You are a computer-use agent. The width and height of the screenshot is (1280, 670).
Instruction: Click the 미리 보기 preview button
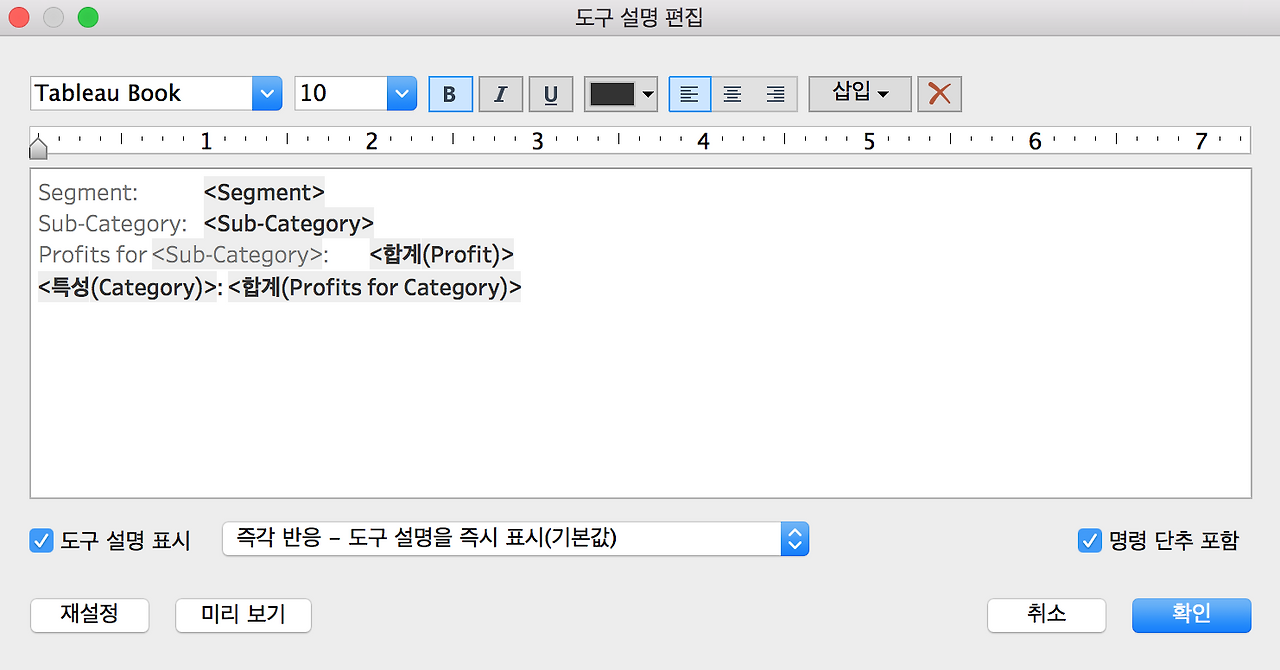point(243,614)
